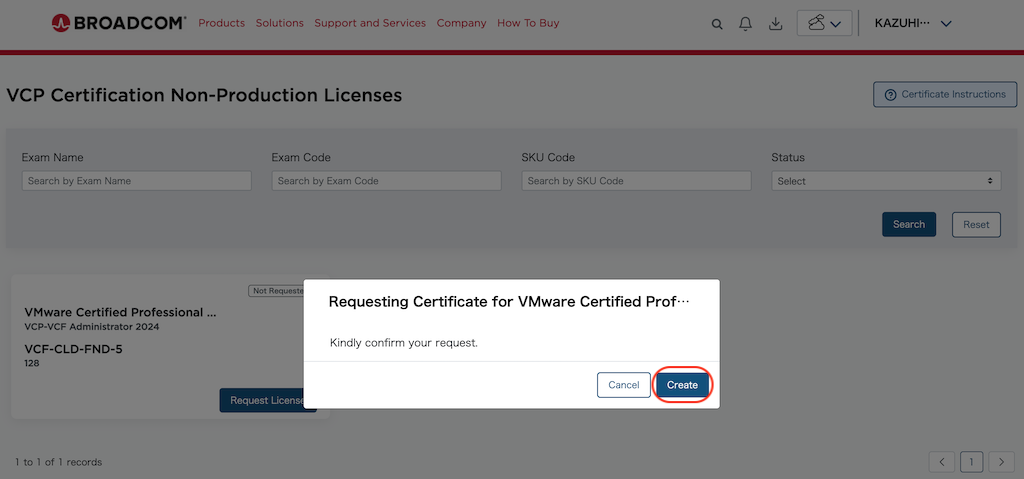Open the How To Buy menu

(x=528, y=23)
